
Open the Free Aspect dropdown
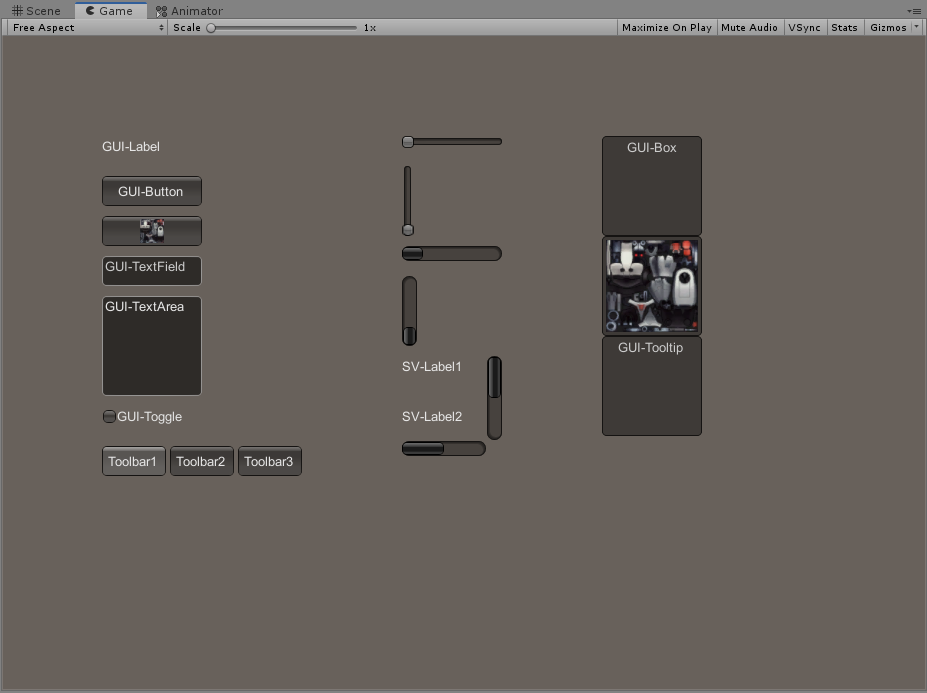[x=85, y=27]
